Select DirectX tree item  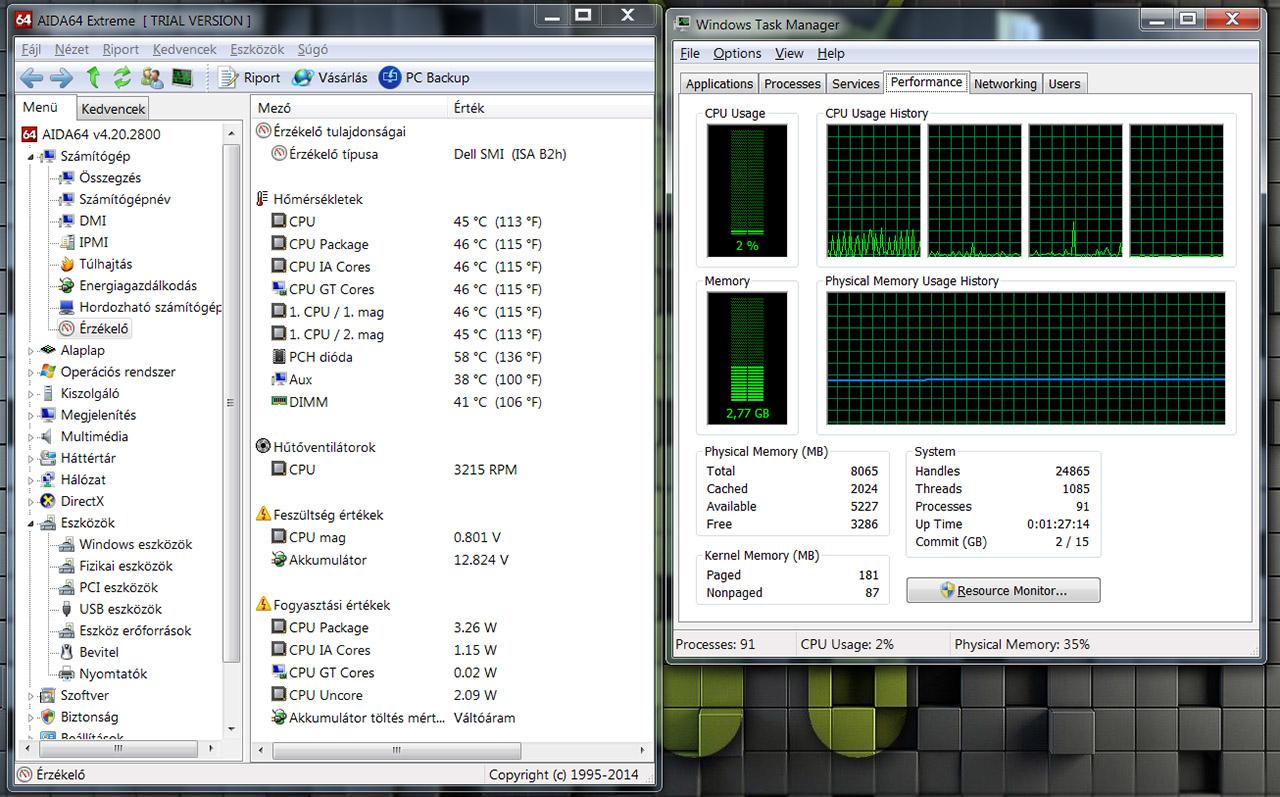click(x=82, y=501)
